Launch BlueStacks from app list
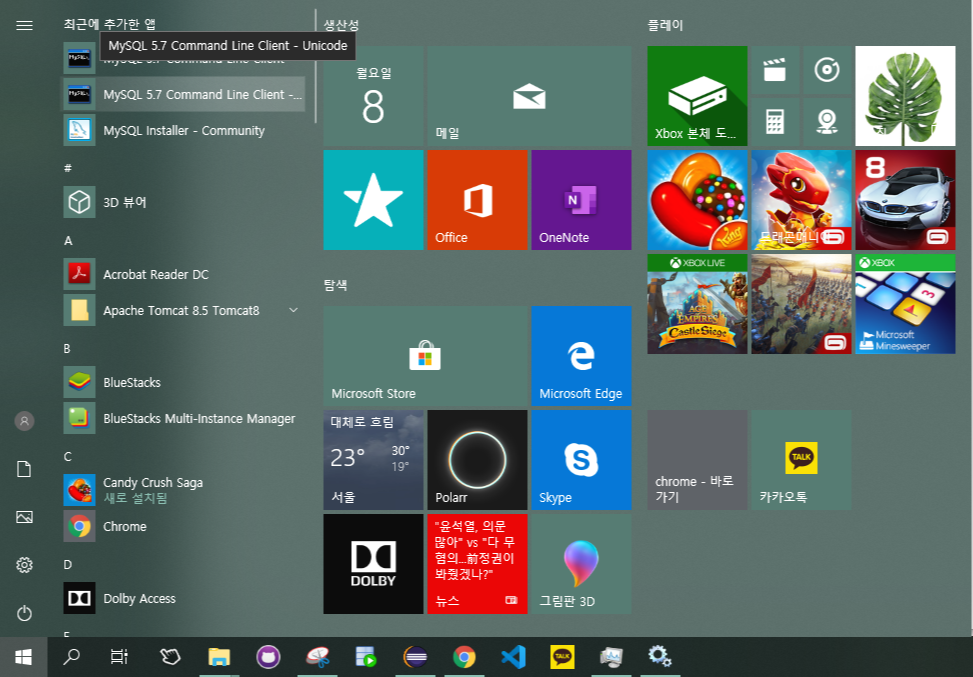 (184, 382)
